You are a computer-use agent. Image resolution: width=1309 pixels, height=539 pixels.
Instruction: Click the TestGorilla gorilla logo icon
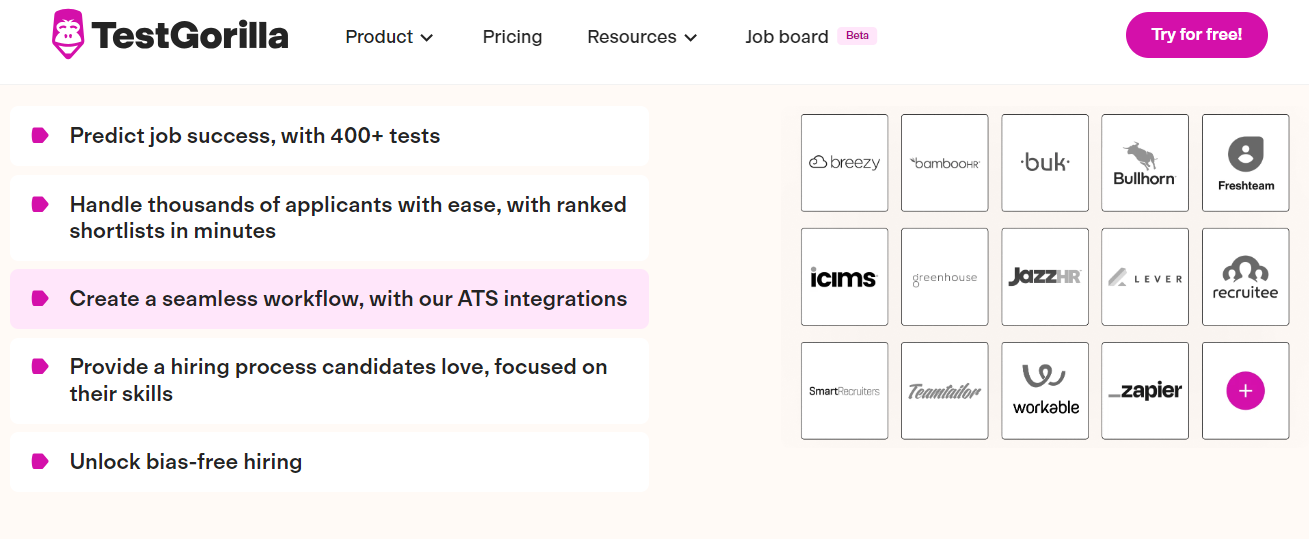point(68,34)
